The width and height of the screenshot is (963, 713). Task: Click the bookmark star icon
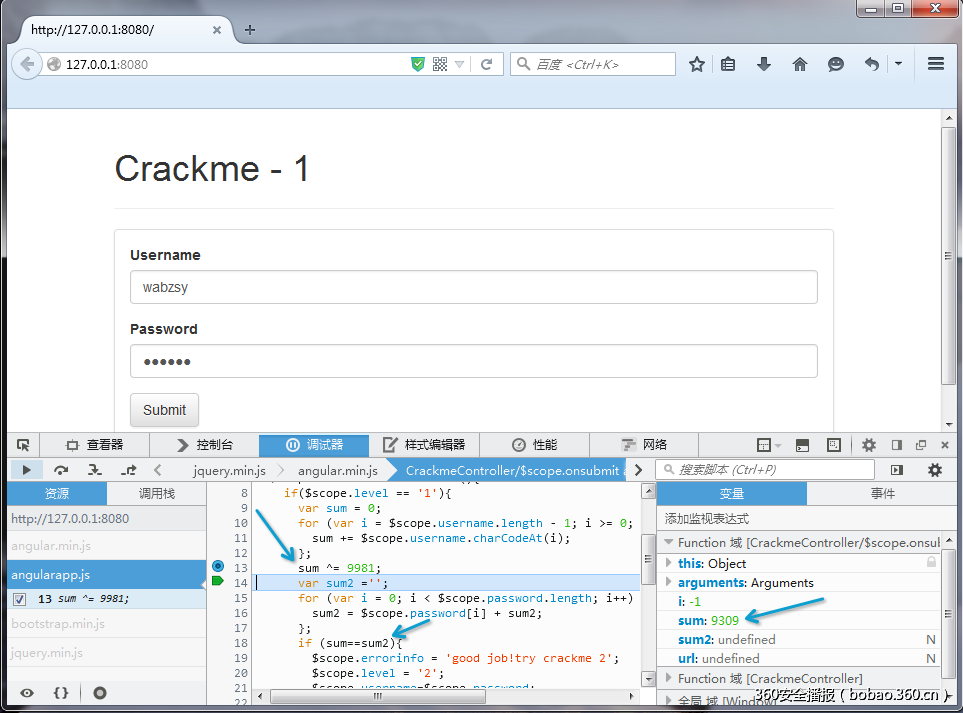click(697, 64)
